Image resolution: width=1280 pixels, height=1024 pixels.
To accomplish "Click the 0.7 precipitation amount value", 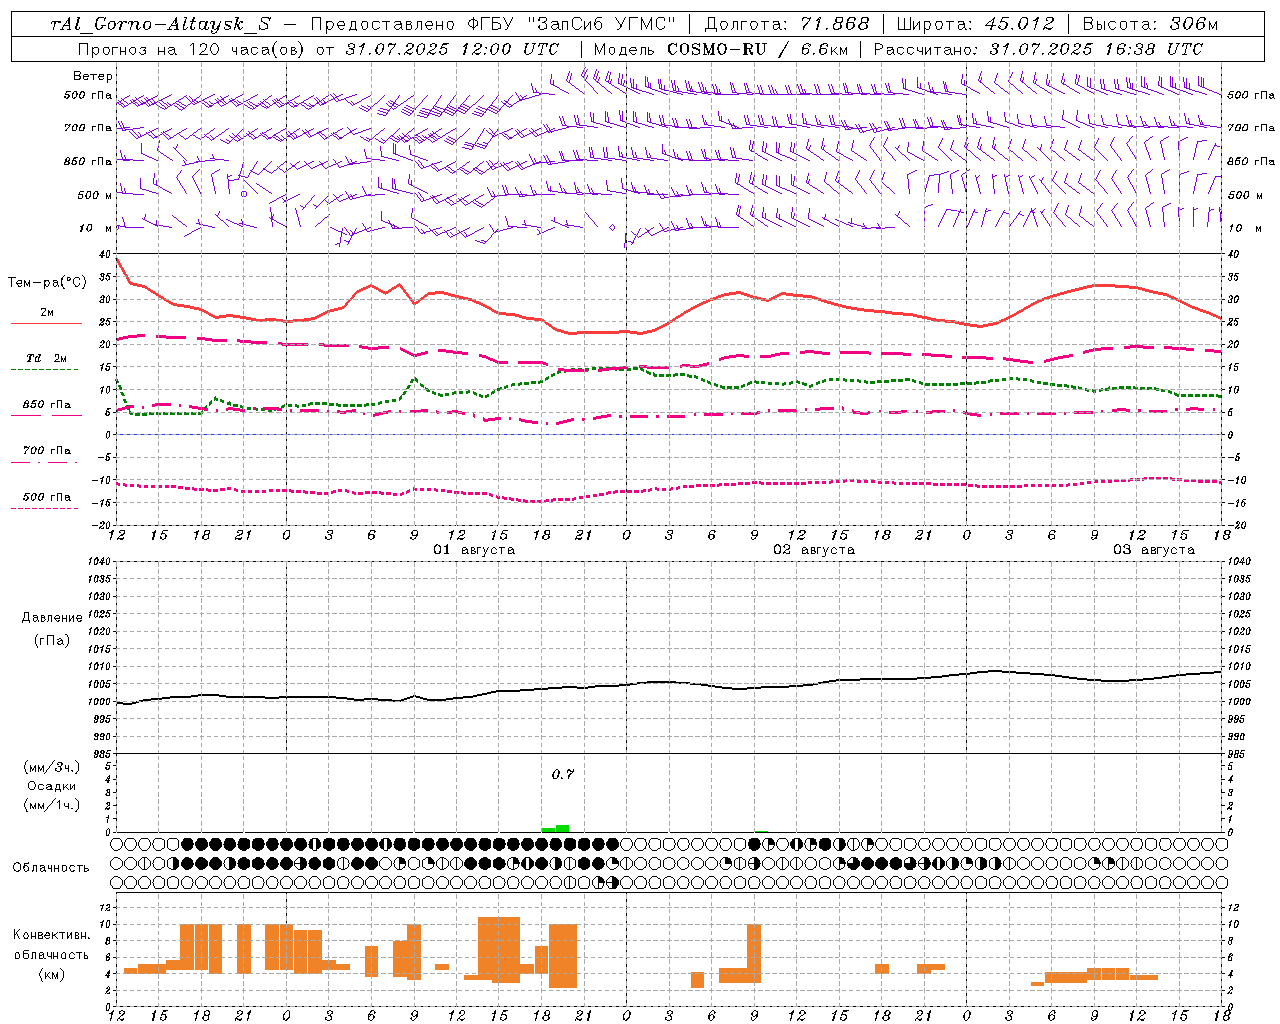I will pos(563,774).
